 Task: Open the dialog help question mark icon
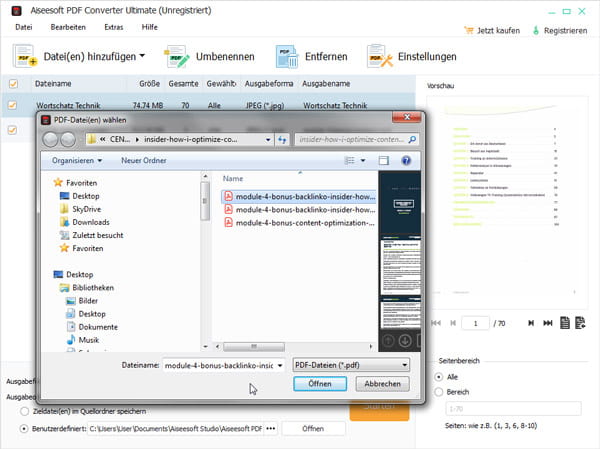pos(406,160)
